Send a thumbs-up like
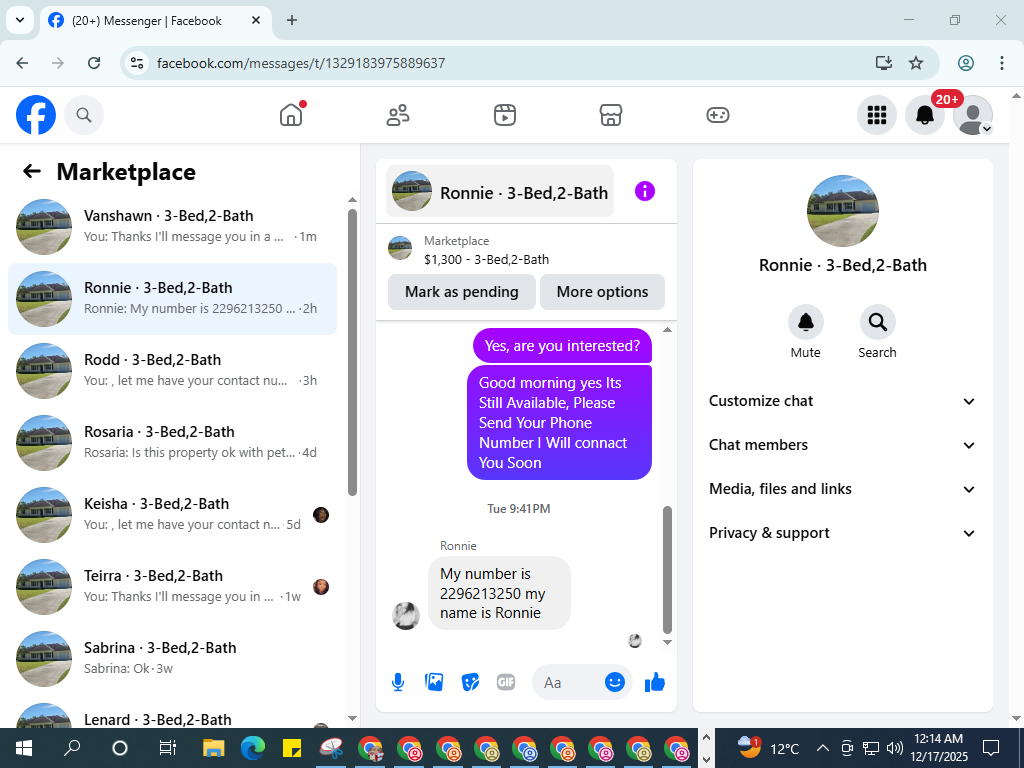This screenshot has height=768, width=1024. coord(654,682)
